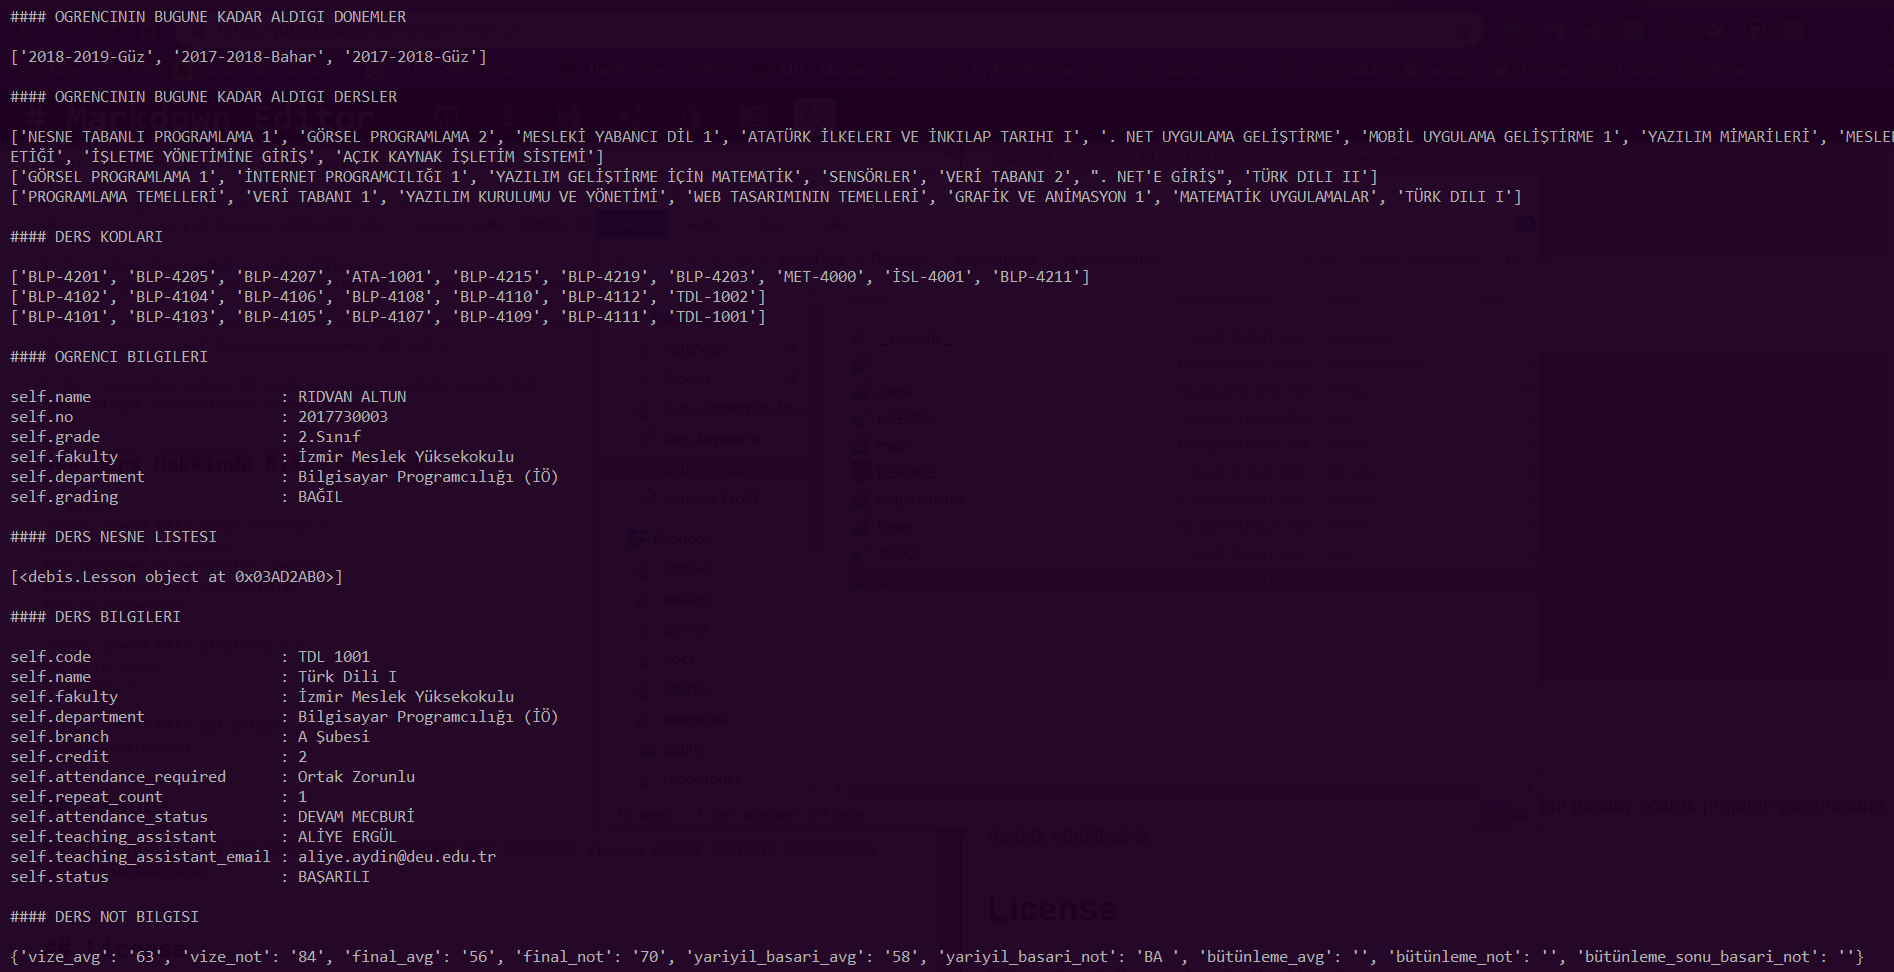Open the File tab in Explorer ribbon
Viewport: 1894px width, 972px height.
(x=631, y=225)
